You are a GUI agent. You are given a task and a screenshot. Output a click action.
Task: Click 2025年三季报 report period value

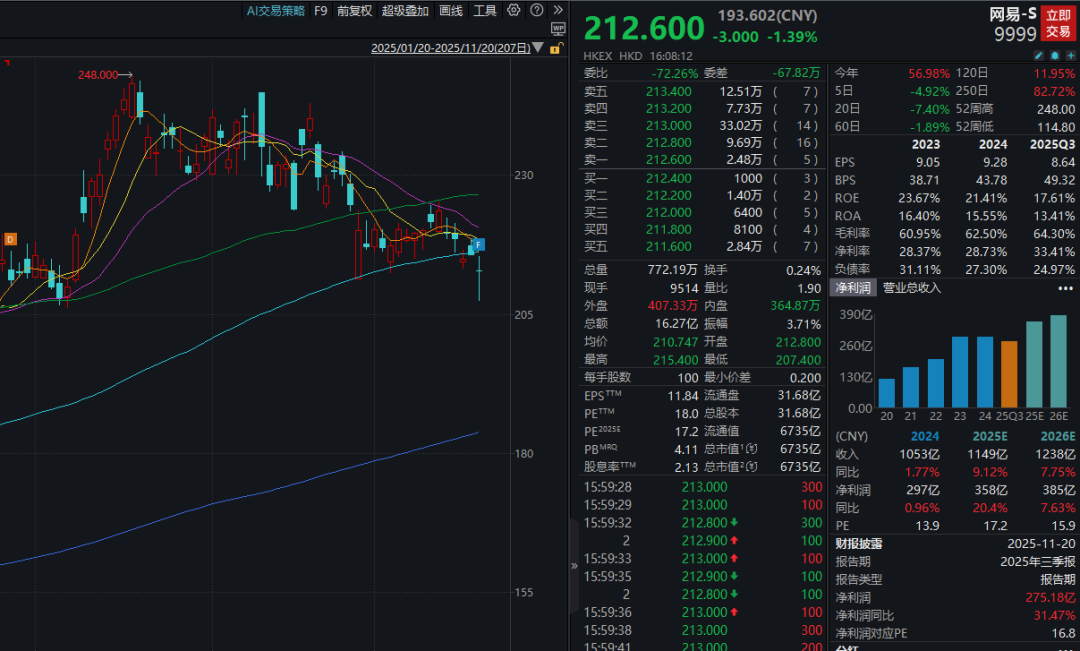pyautogui.click(x=1038, y=562)
